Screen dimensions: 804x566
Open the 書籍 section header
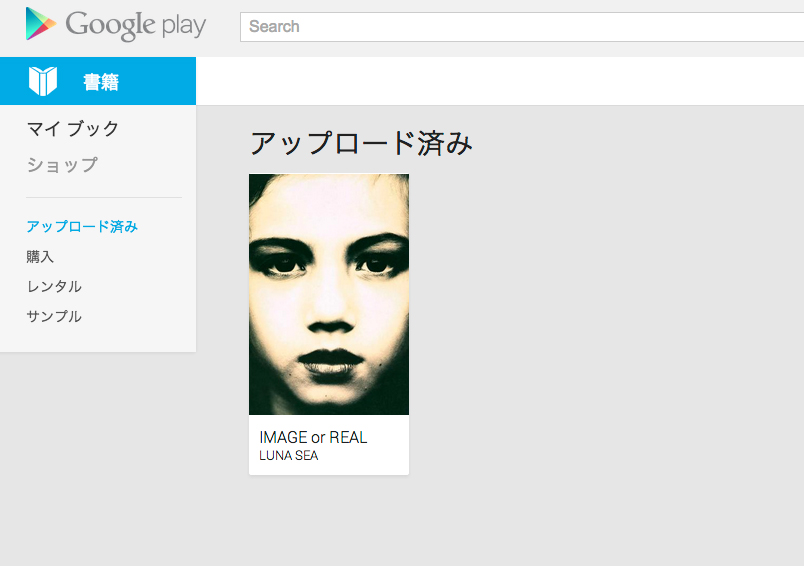click(98, 81)
